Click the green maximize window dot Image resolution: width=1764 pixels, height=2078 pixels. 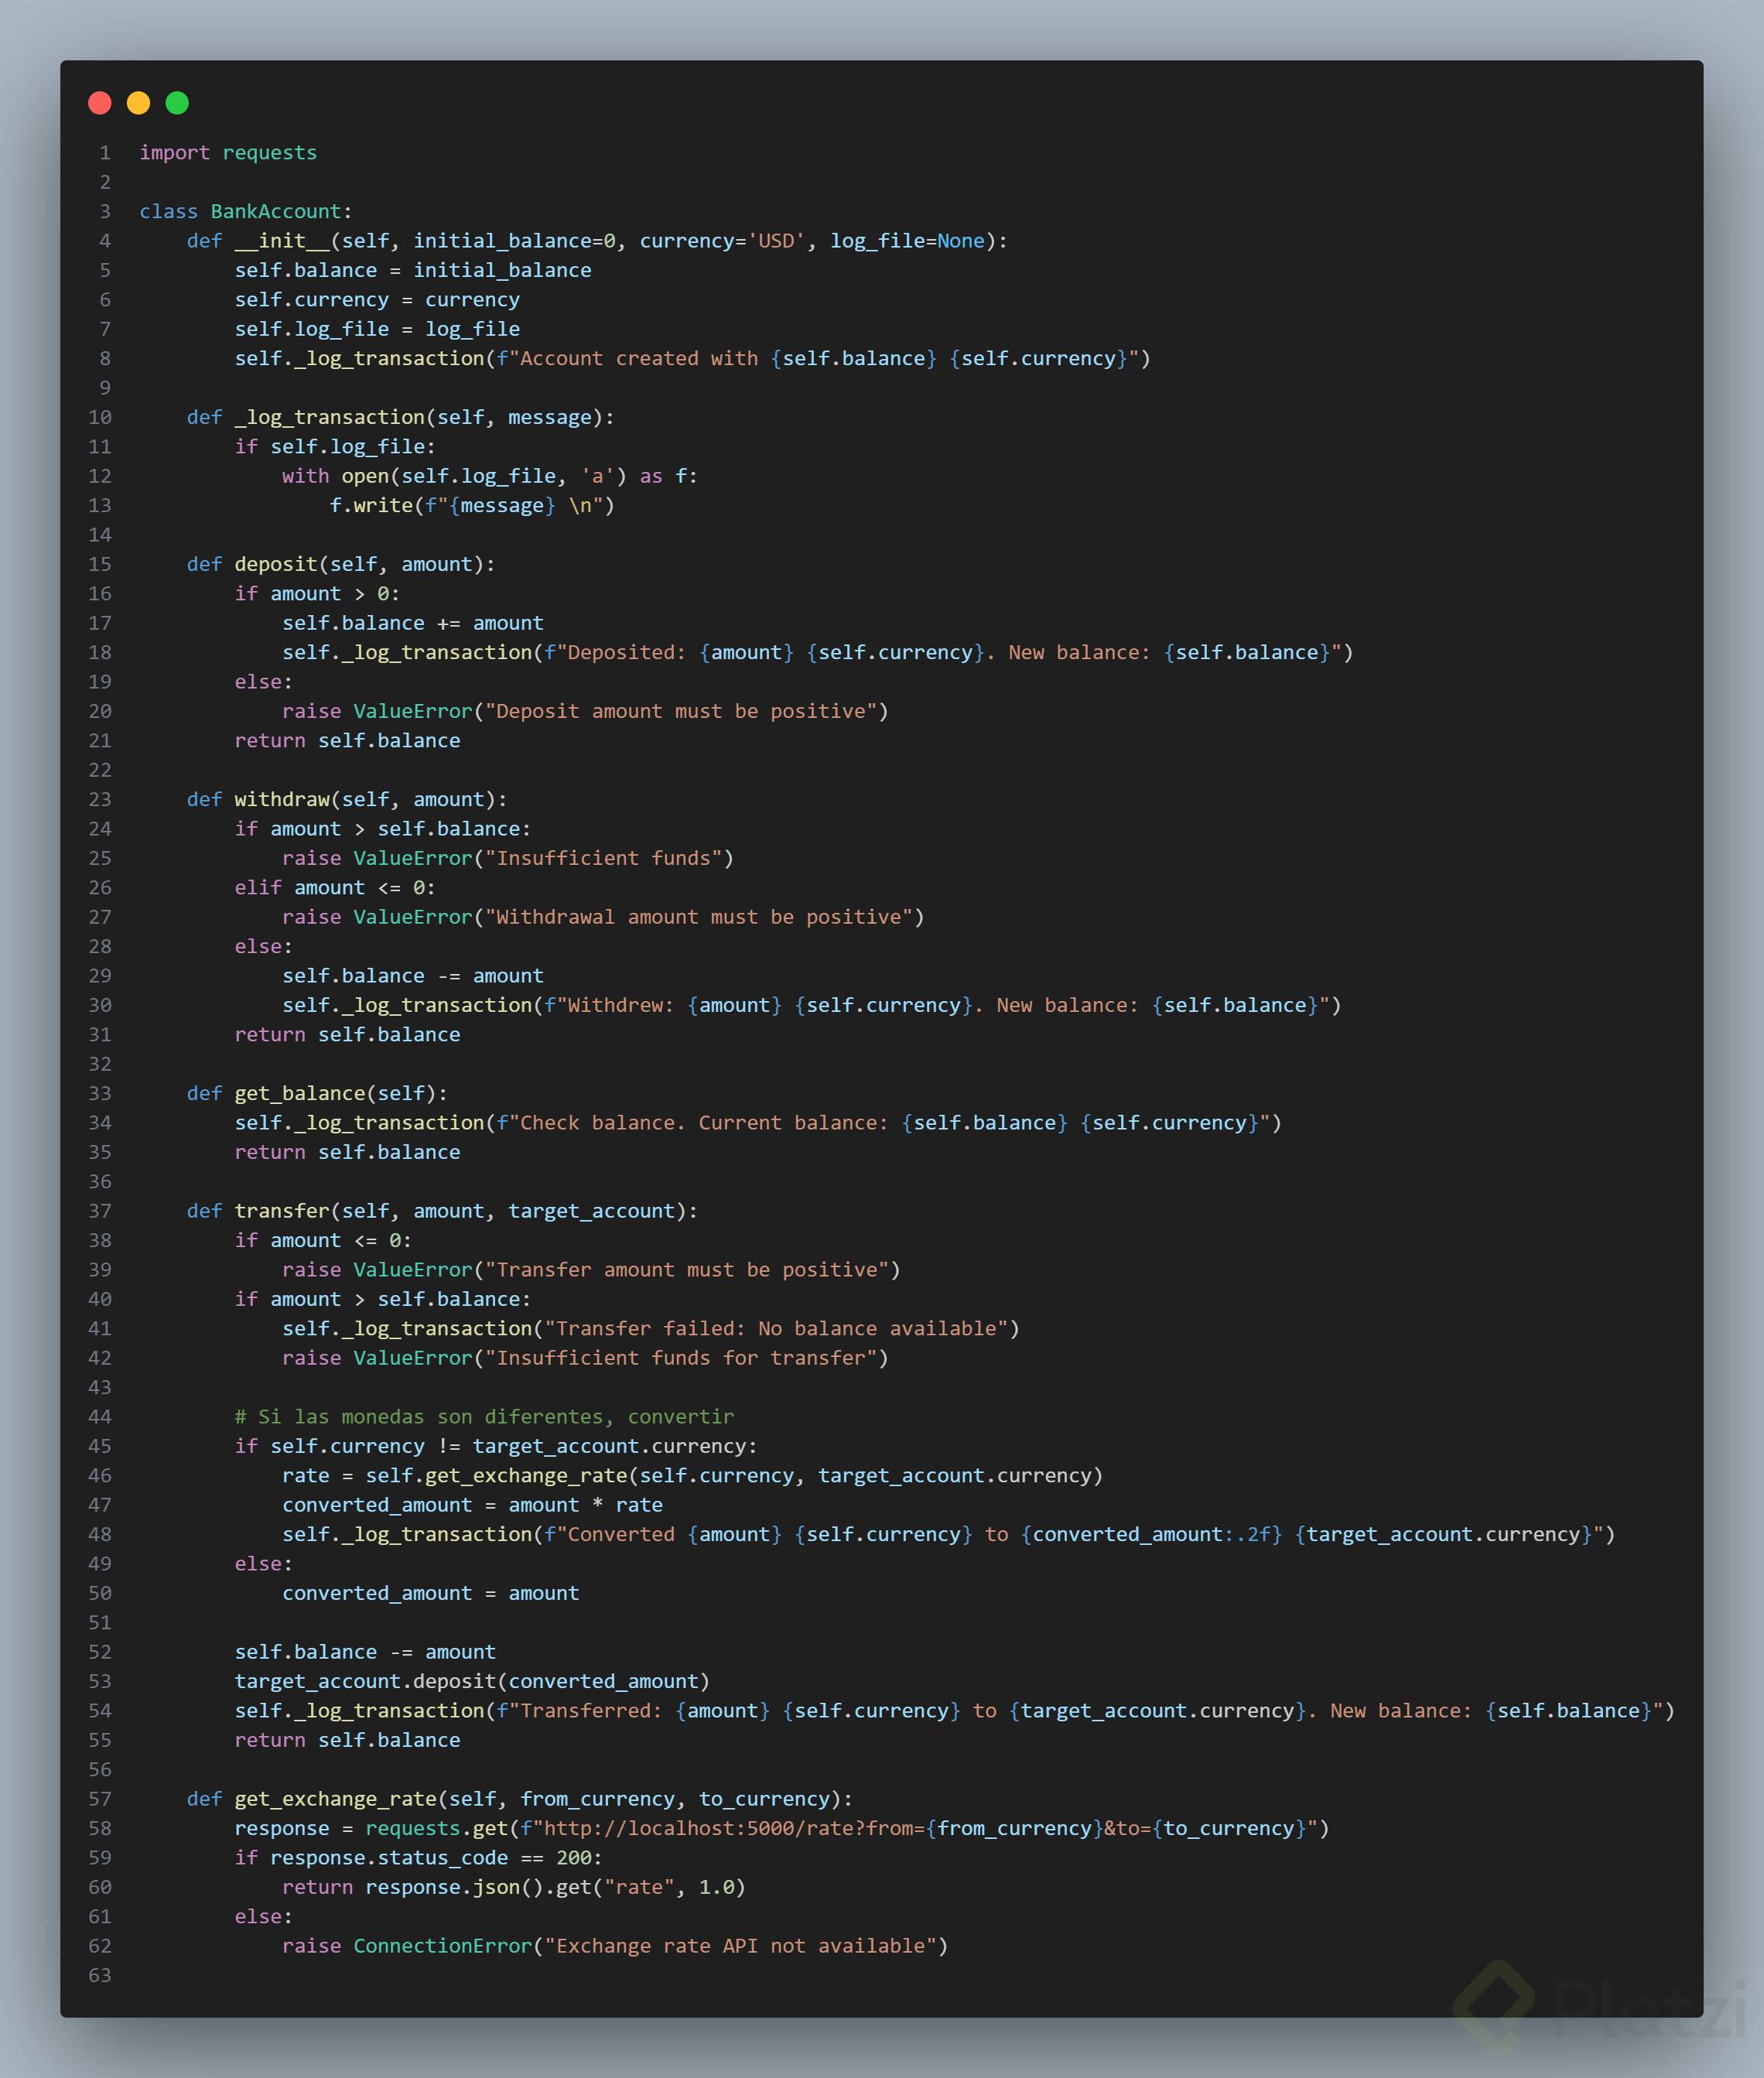(x=177, y=103)
